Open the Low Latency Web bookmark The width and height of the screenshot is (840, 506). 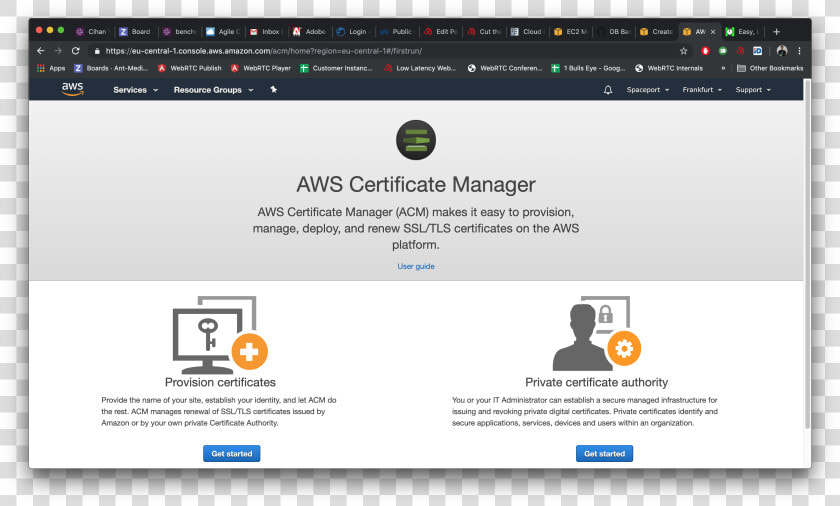click(420, 68)
